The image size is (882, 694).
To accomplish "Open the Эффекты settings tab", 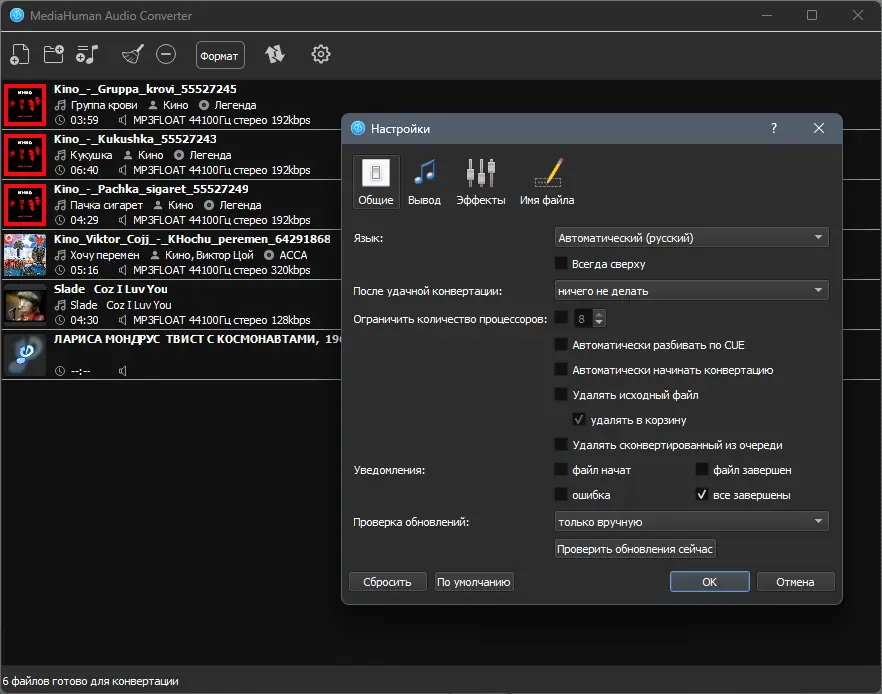I will (480, 182).
